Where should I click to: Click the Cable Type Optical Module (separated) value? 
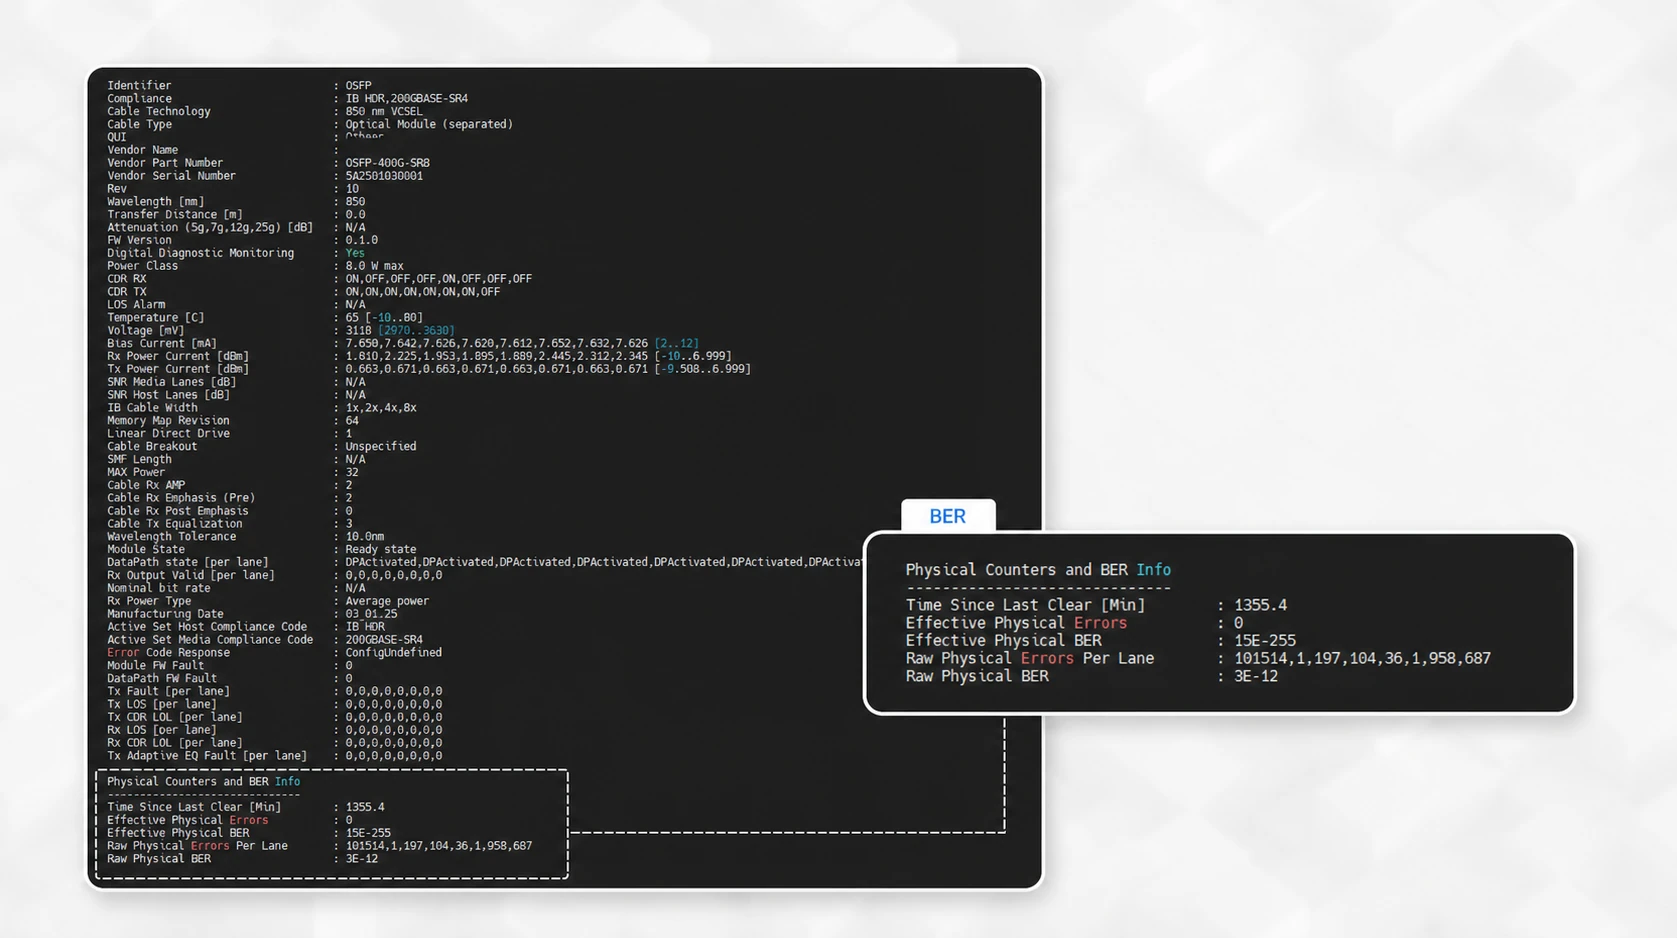[428, 124]
